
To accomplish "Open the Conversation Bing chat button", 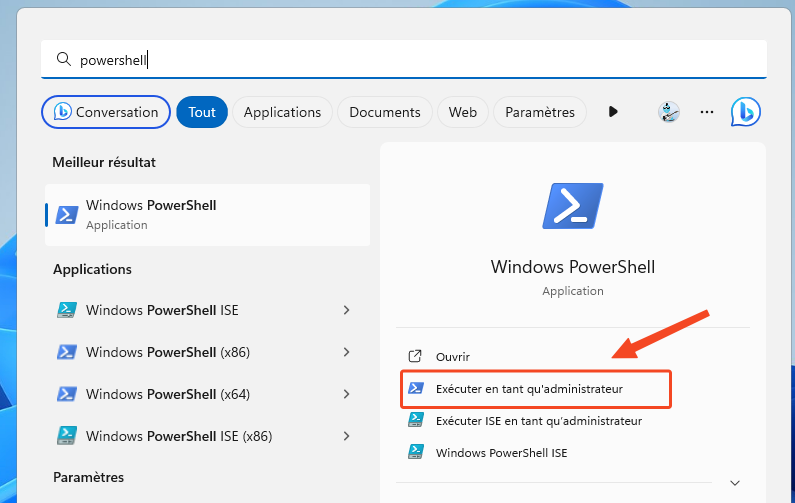I will (x=106, y=112).
